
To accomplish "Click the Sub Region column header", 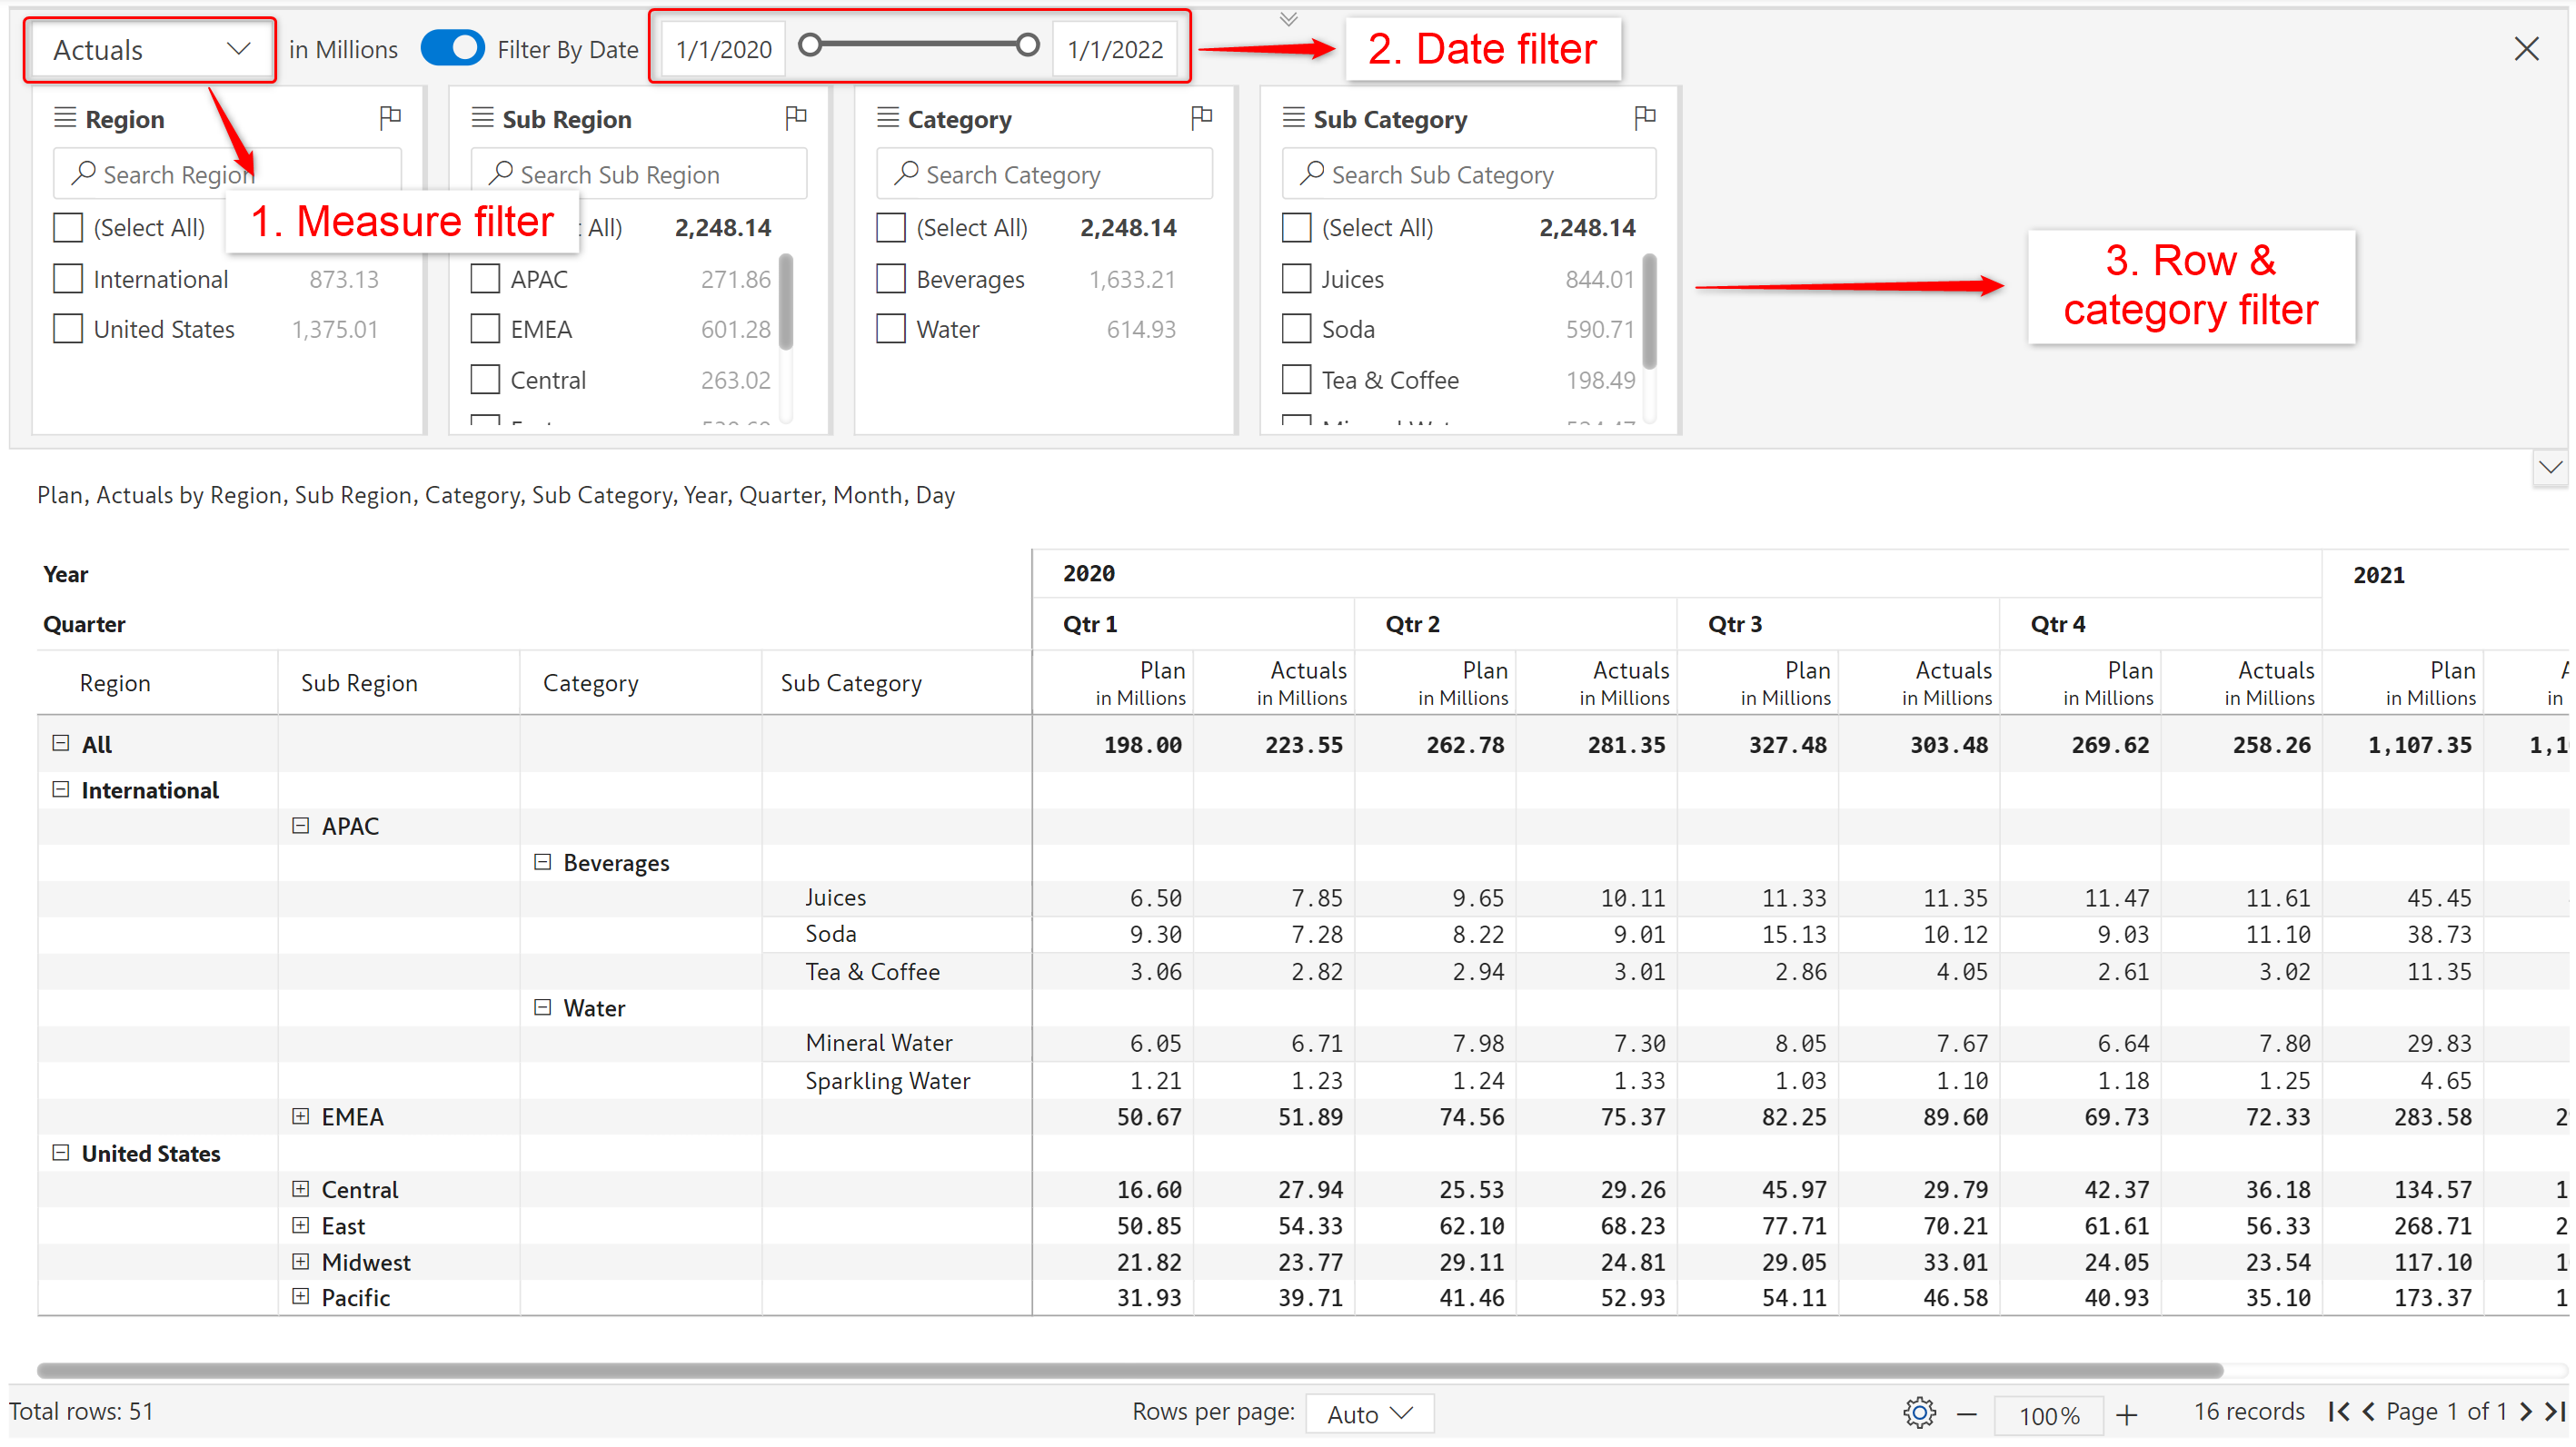I will coord(359,683).
